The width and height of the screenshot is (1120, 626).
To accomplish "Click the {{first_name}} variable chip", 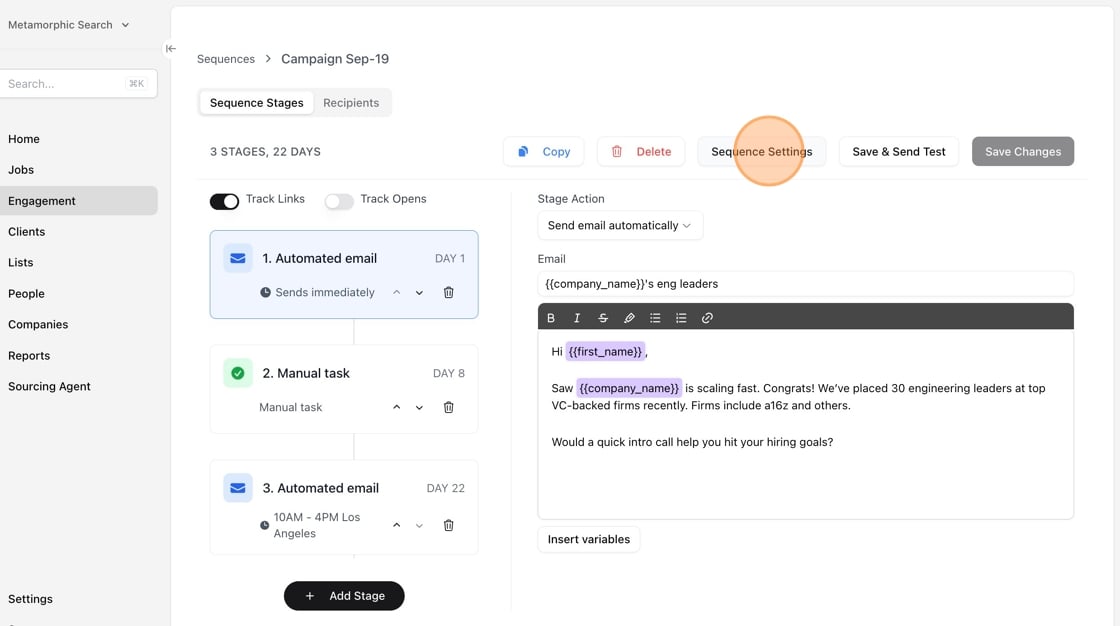I will [606, 352].
